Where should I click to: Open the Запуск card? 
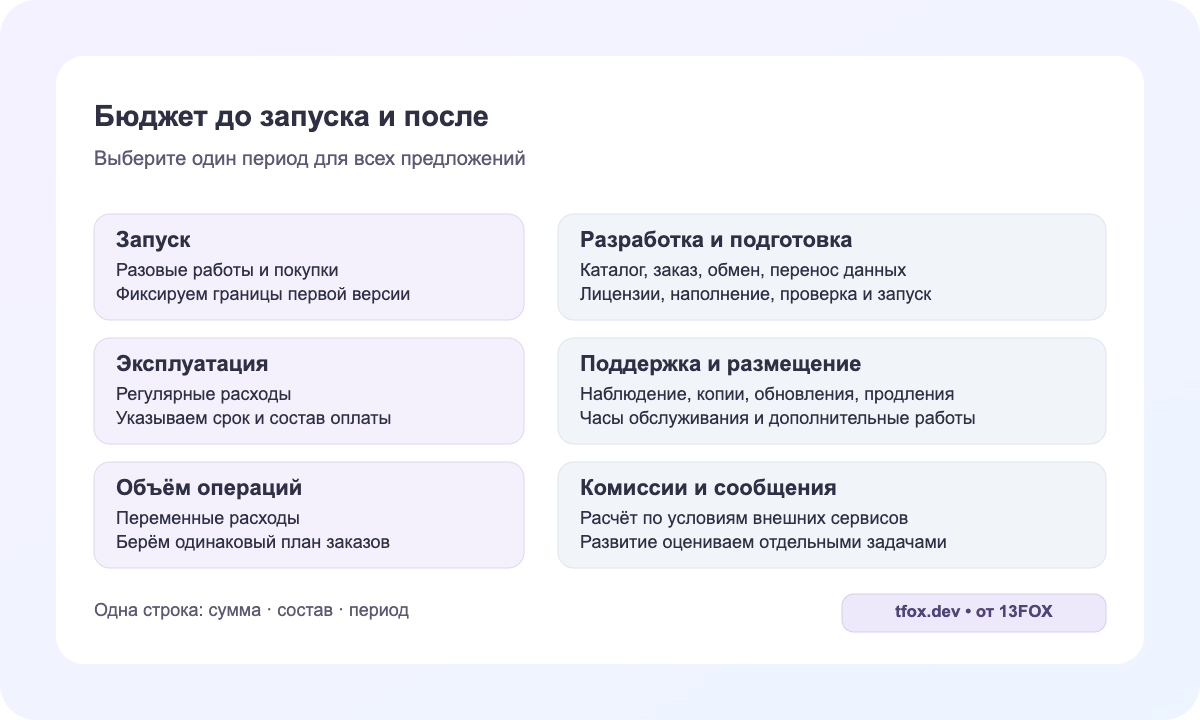coord(309,267)
